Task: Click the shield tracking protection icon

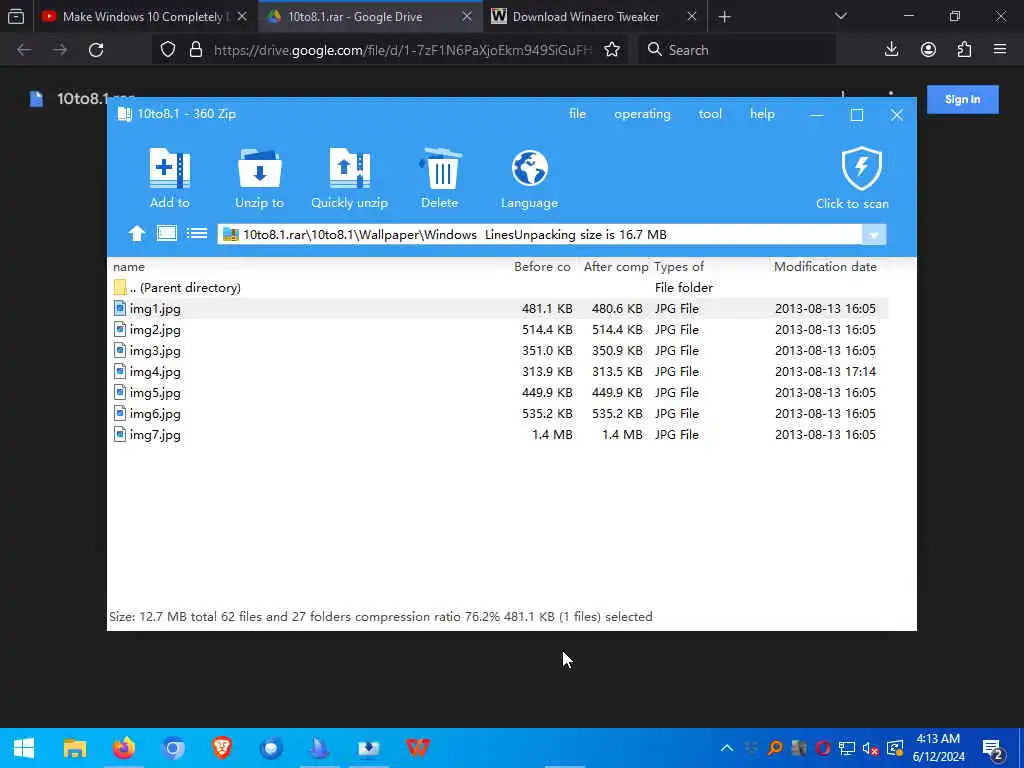Action: pyautogui.click(x=168, y=50)
